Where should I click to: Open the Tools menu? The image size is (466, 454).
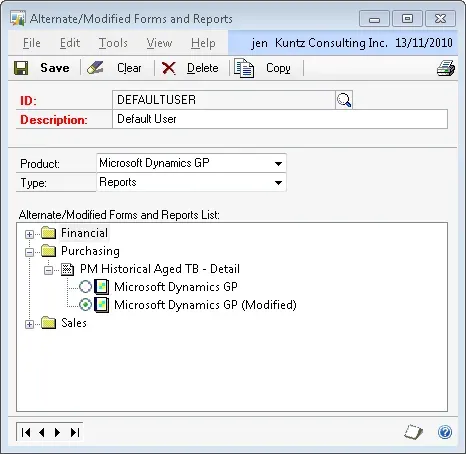point(113,43)
